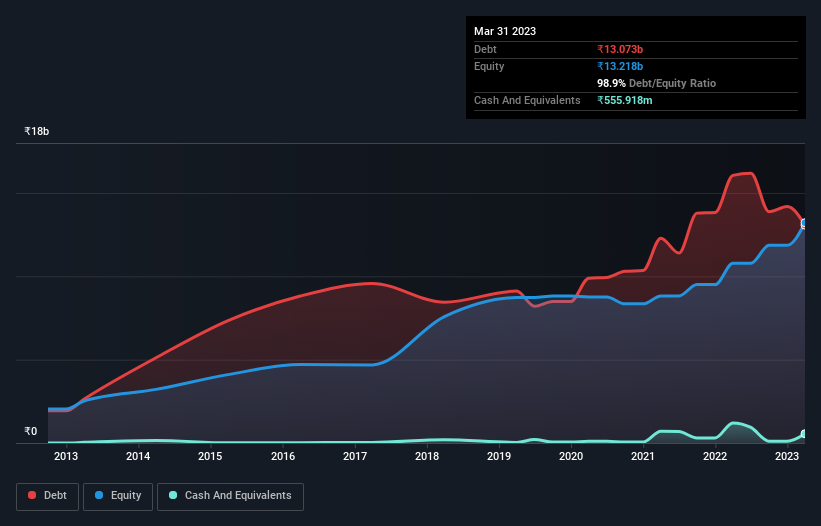Click the ₹18b y-axis label
This screenshot has height=526, width=821.
point(37,131)
